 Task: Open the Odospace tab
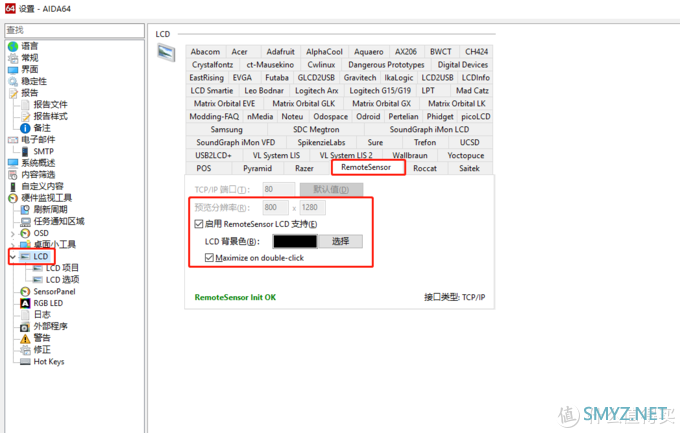point(330,116)
